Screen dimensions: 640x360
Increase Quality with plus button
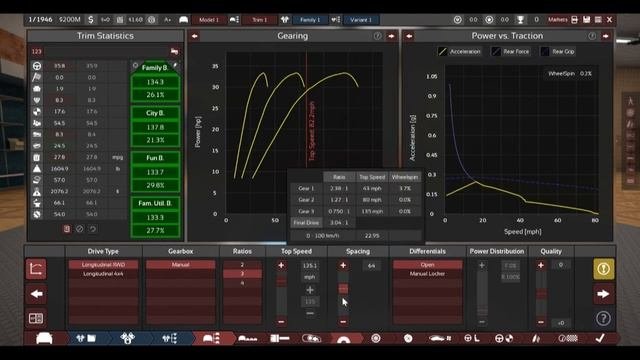[541, 265]
